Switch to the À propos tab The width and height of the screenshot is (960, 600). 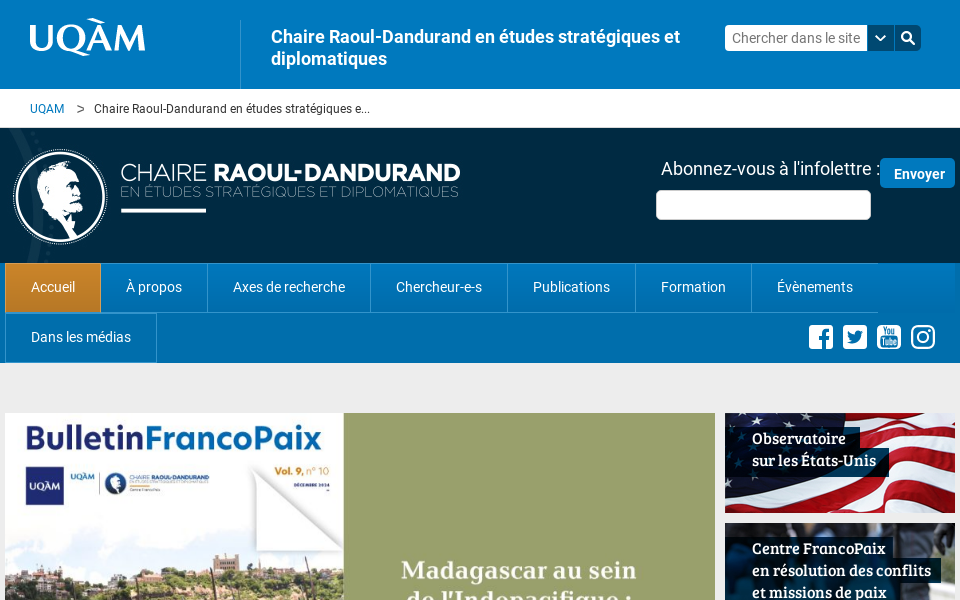coord(153,287)
